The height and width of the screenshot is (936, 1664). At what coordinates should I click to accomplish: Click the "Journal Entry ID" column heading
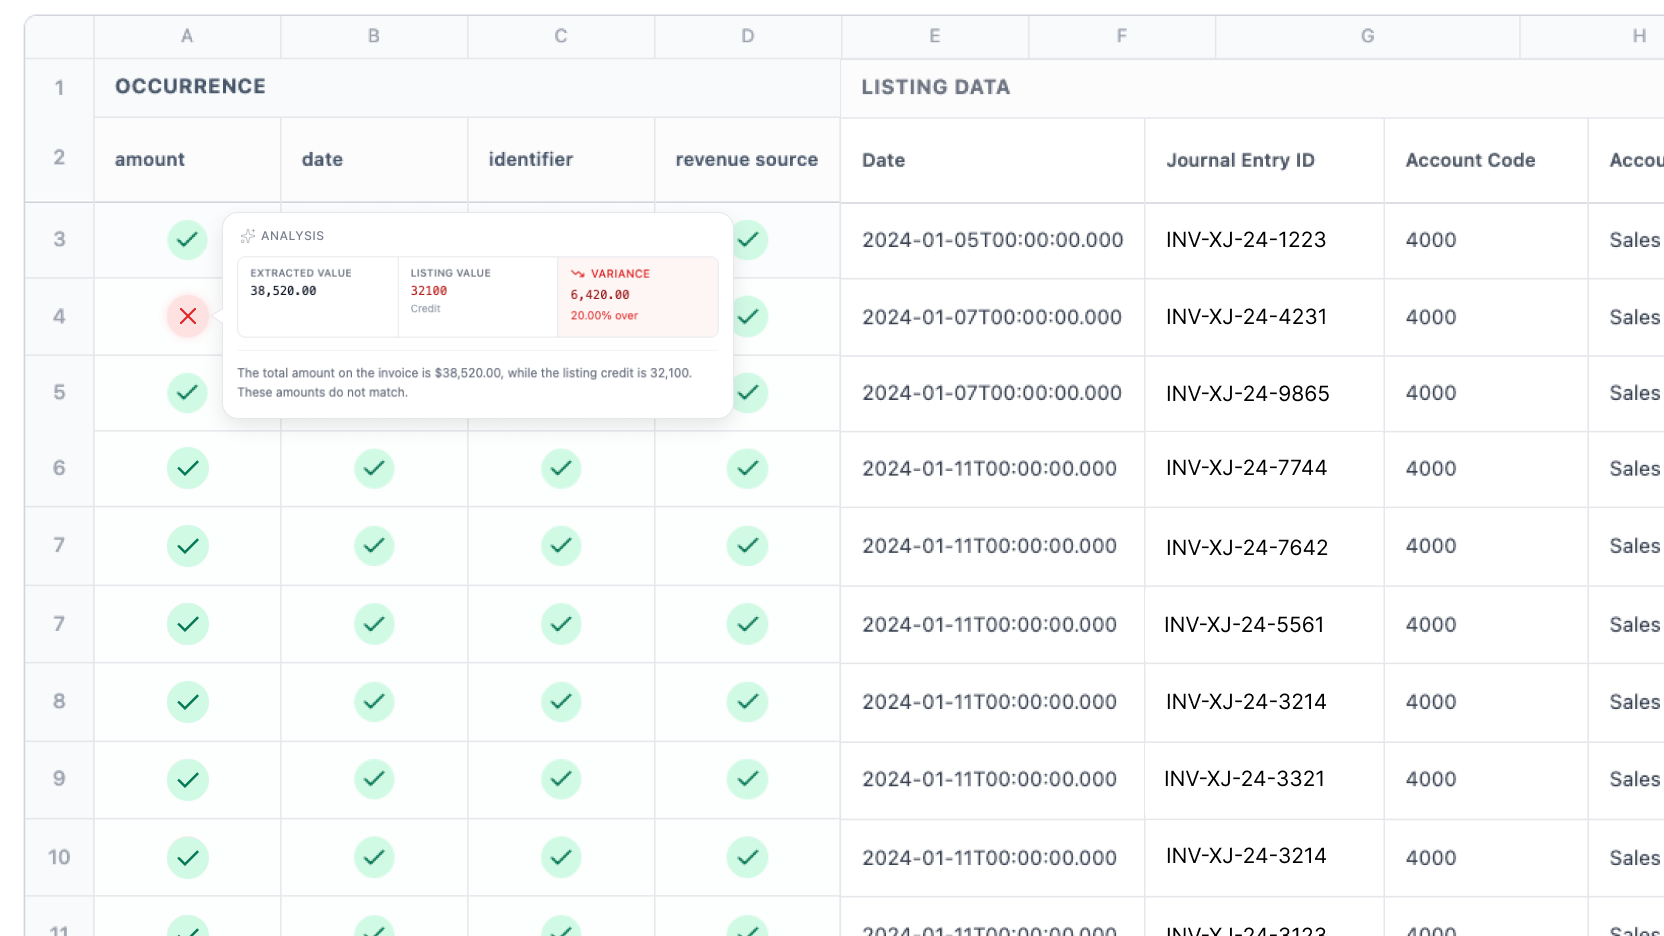pyautogui.click(x=1240, y=160)
